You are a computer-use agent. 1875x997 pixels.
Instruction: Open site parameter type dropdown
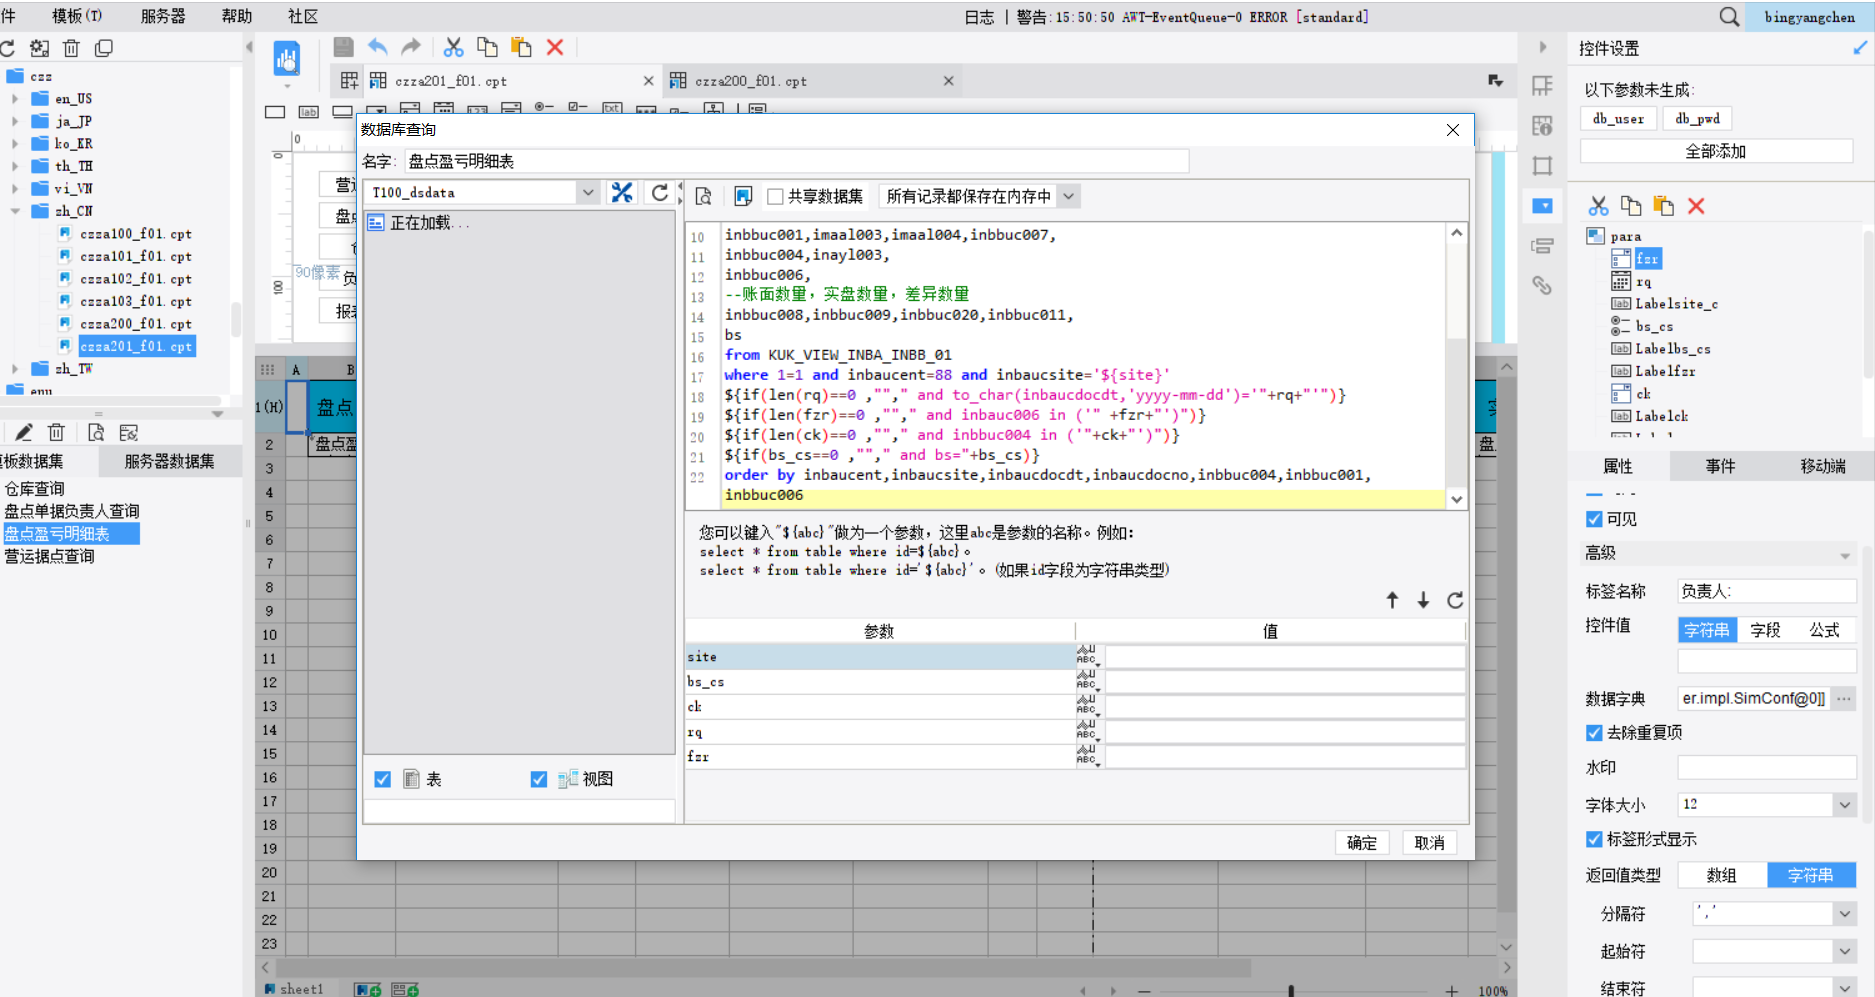[1088, 657]
